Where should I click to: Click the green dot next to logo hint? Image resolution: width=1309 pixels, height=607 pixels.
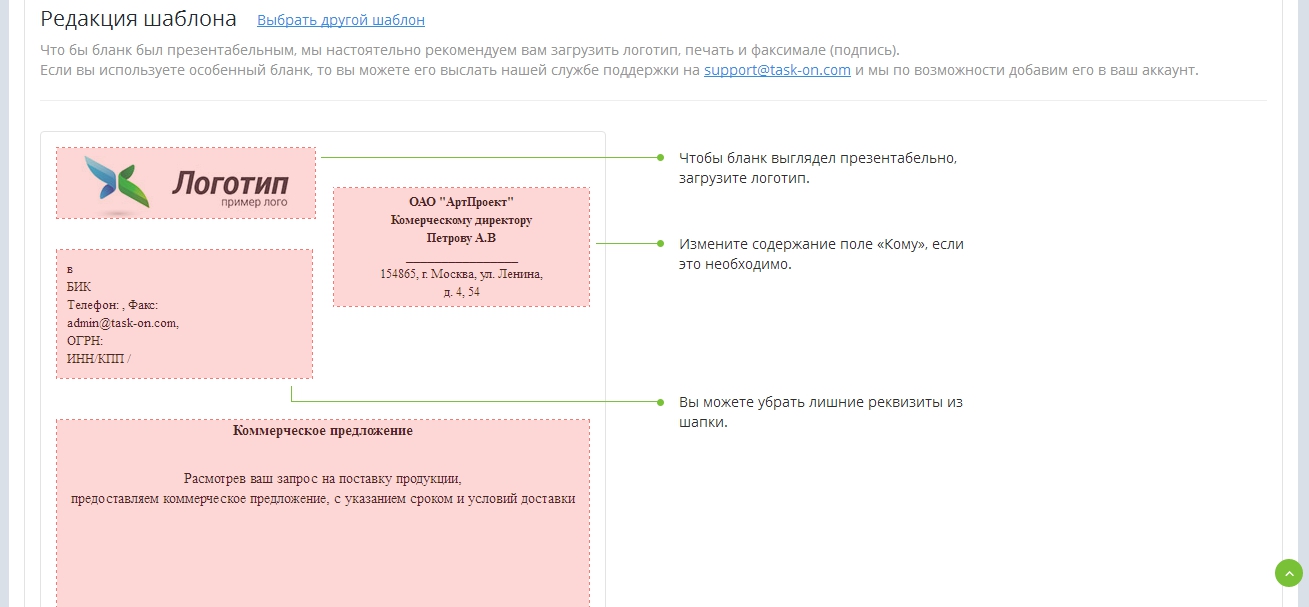[x=660, y=158]
